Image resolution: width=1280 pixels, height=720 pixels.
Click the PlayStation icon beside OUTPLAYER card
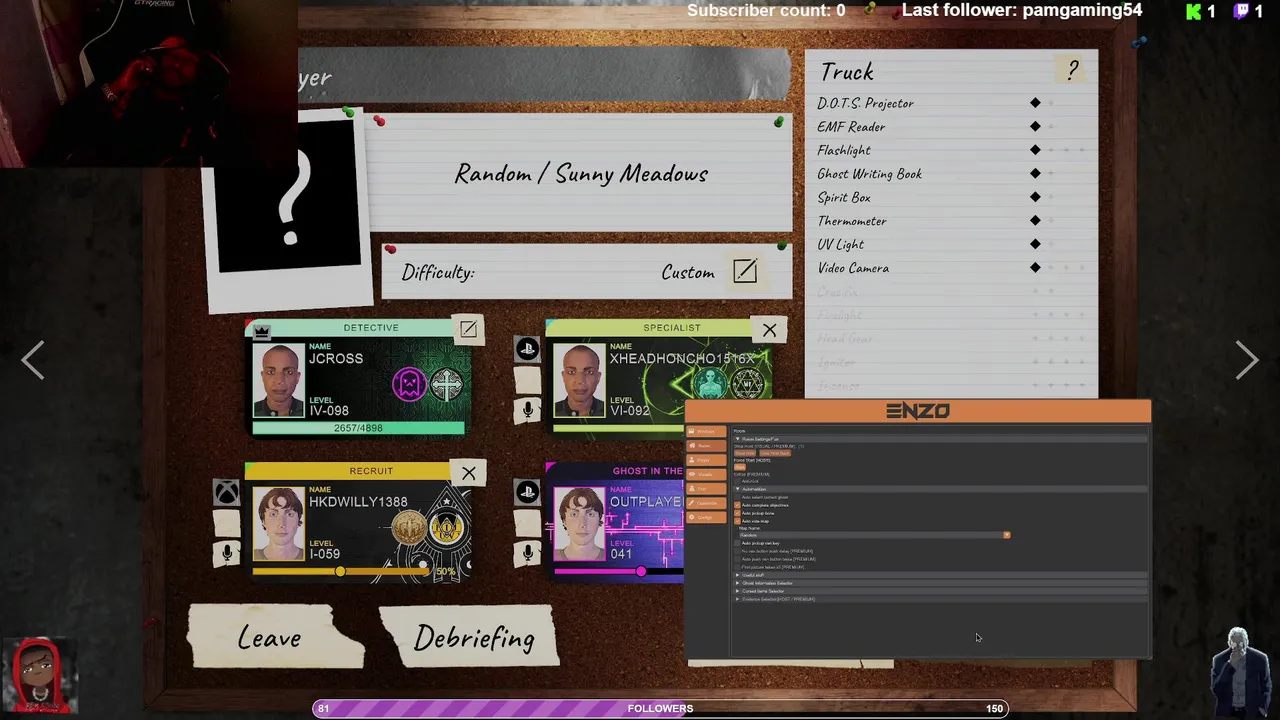tap(527, 492)
